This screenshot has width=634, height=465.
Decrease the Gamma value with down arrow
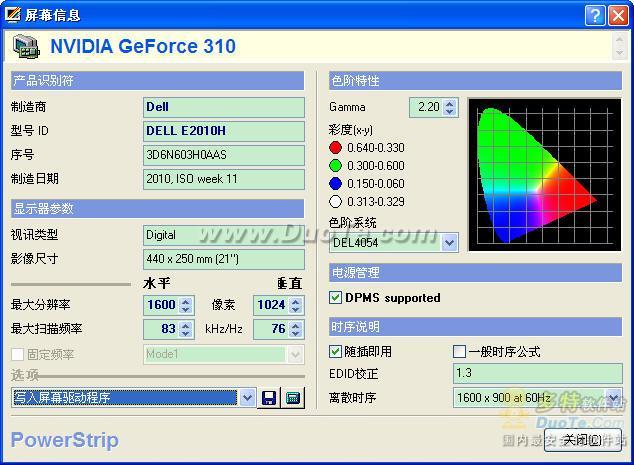450,112
